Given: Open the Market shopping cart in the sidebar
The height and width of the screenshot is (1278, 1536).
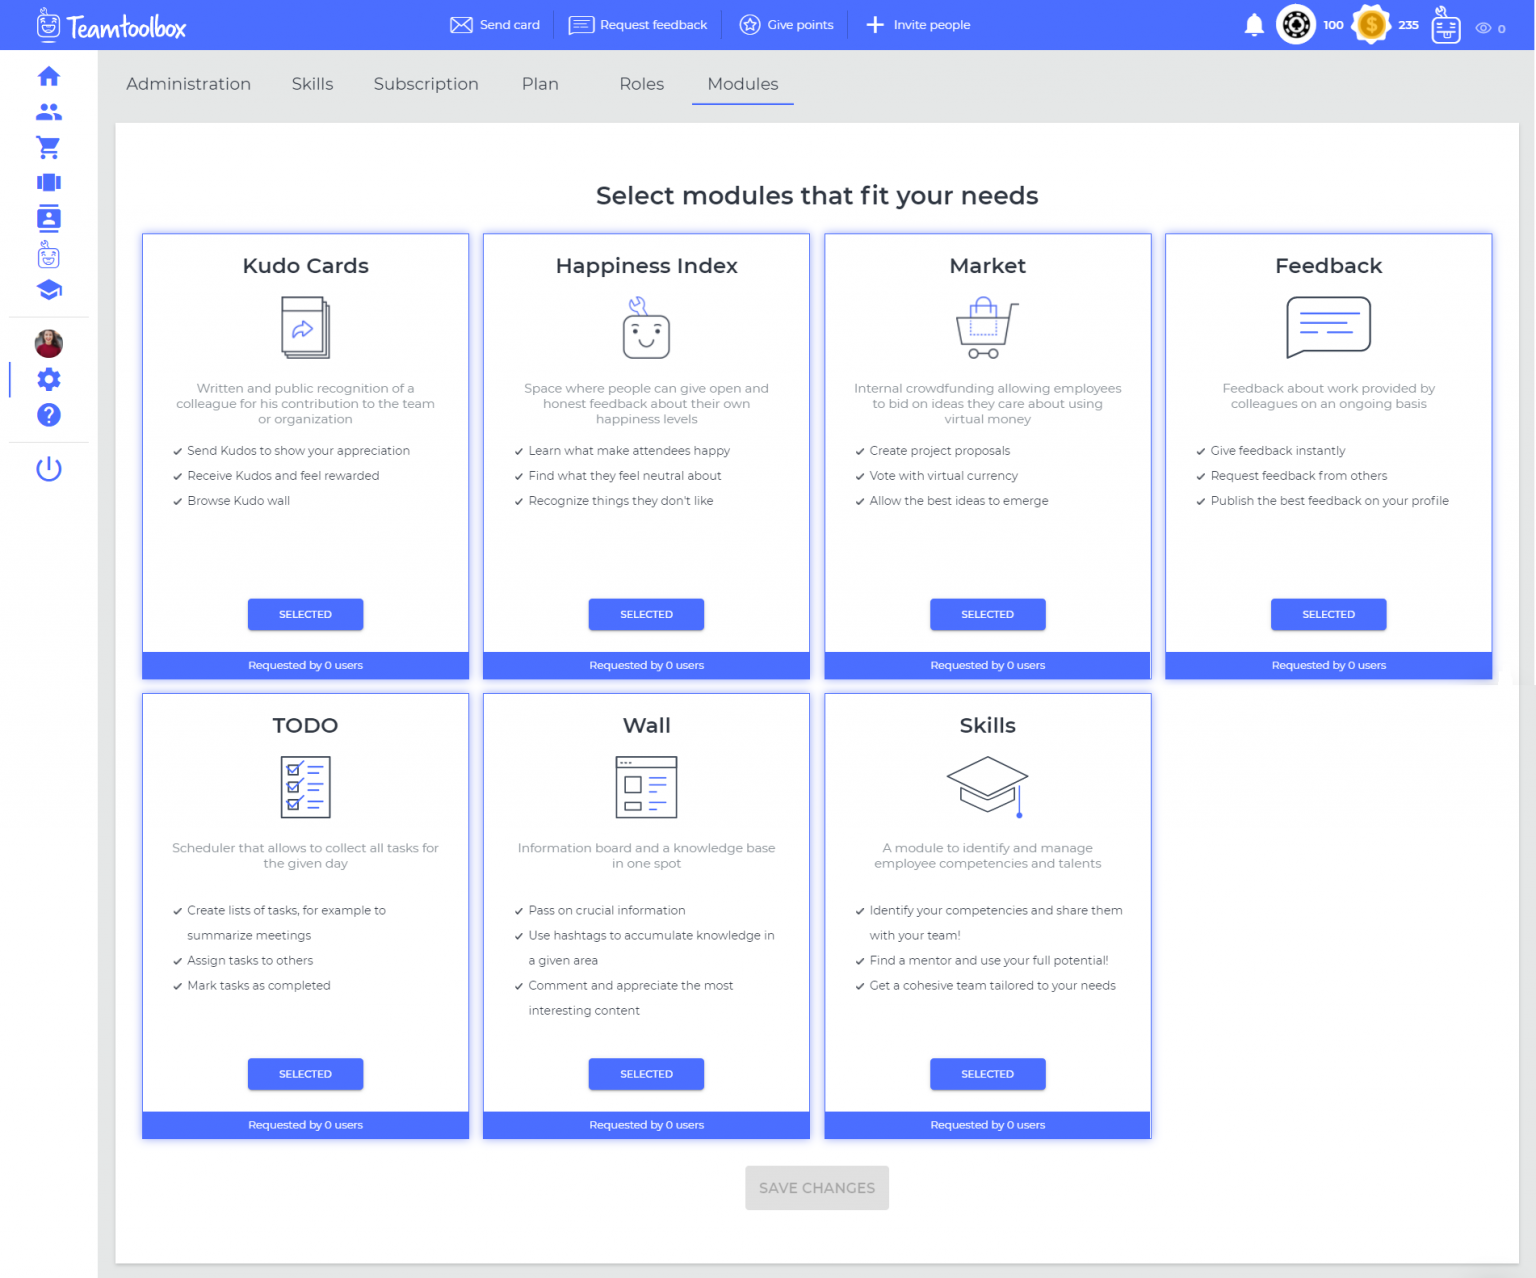Looking at the screenshot, I should 48,147.
